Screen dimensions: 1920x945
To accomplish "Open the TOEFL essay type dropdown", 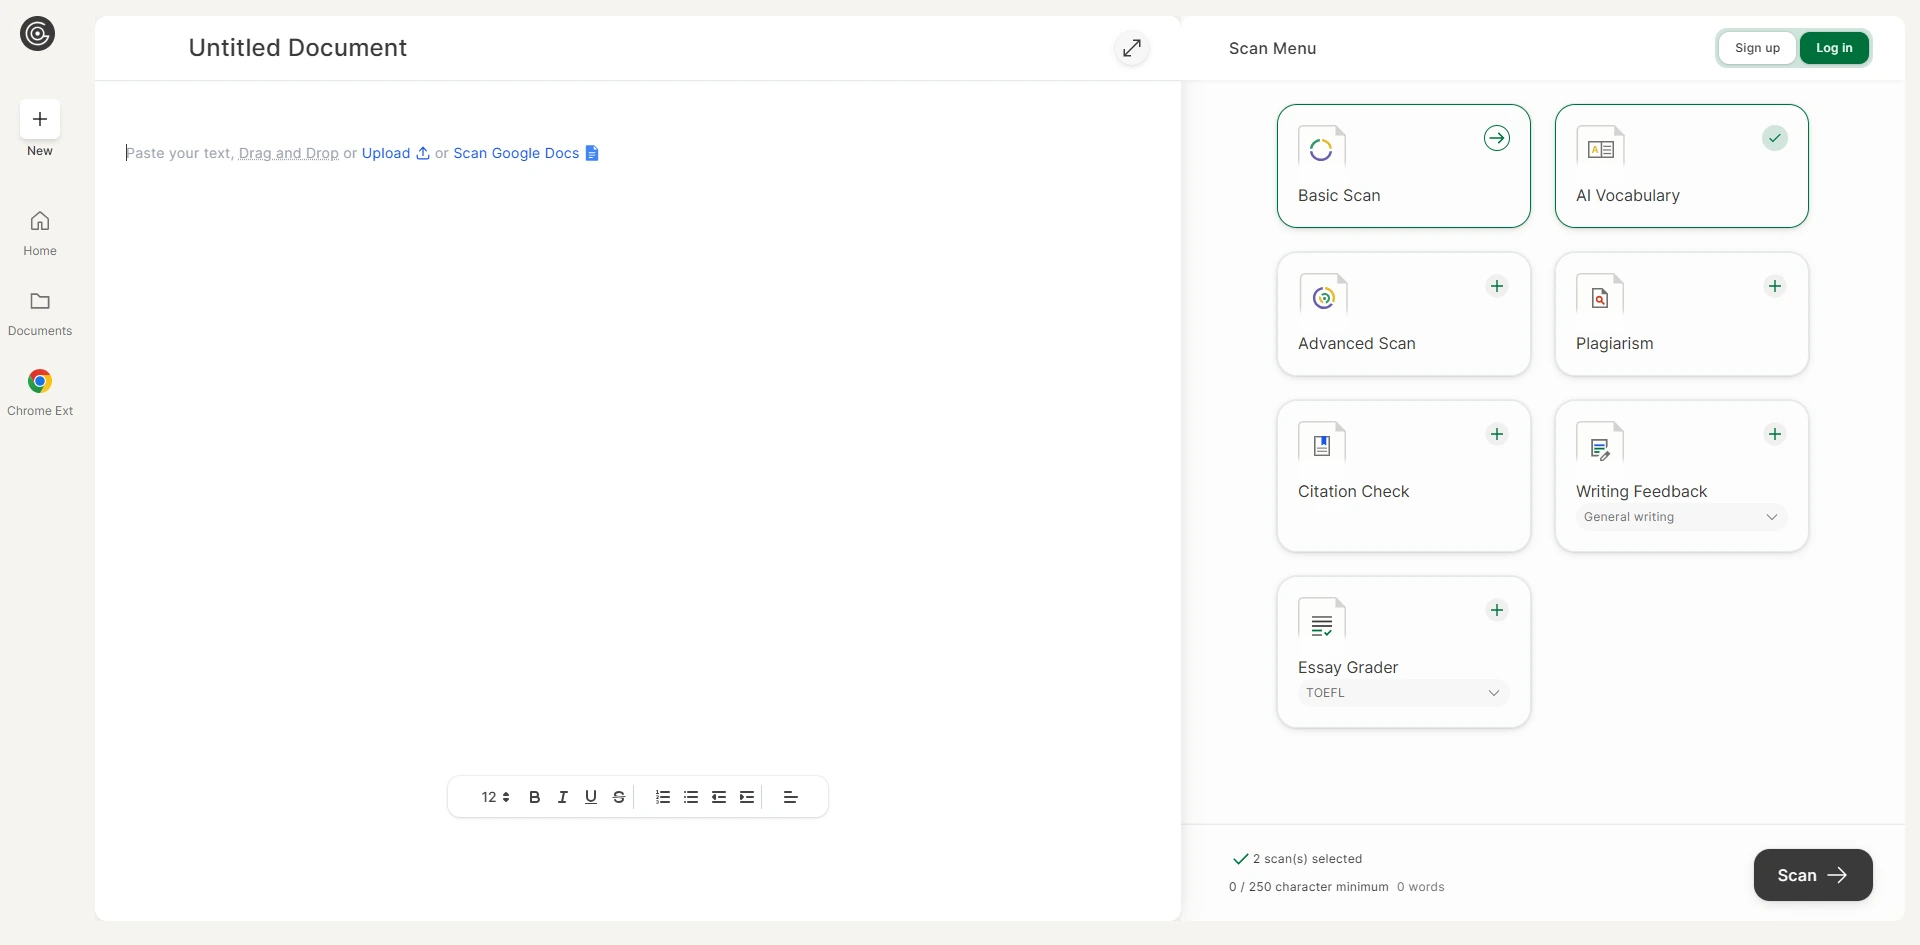I will pos(1403,693).
